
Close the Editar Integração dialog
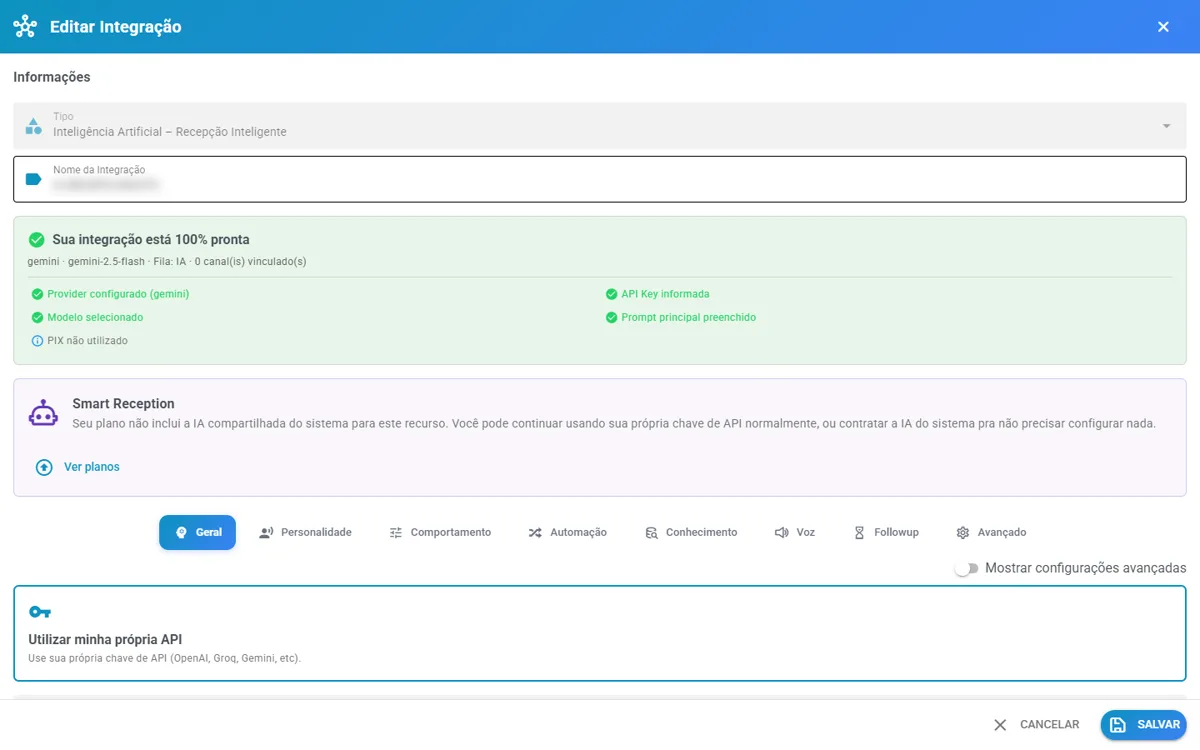1163,27
